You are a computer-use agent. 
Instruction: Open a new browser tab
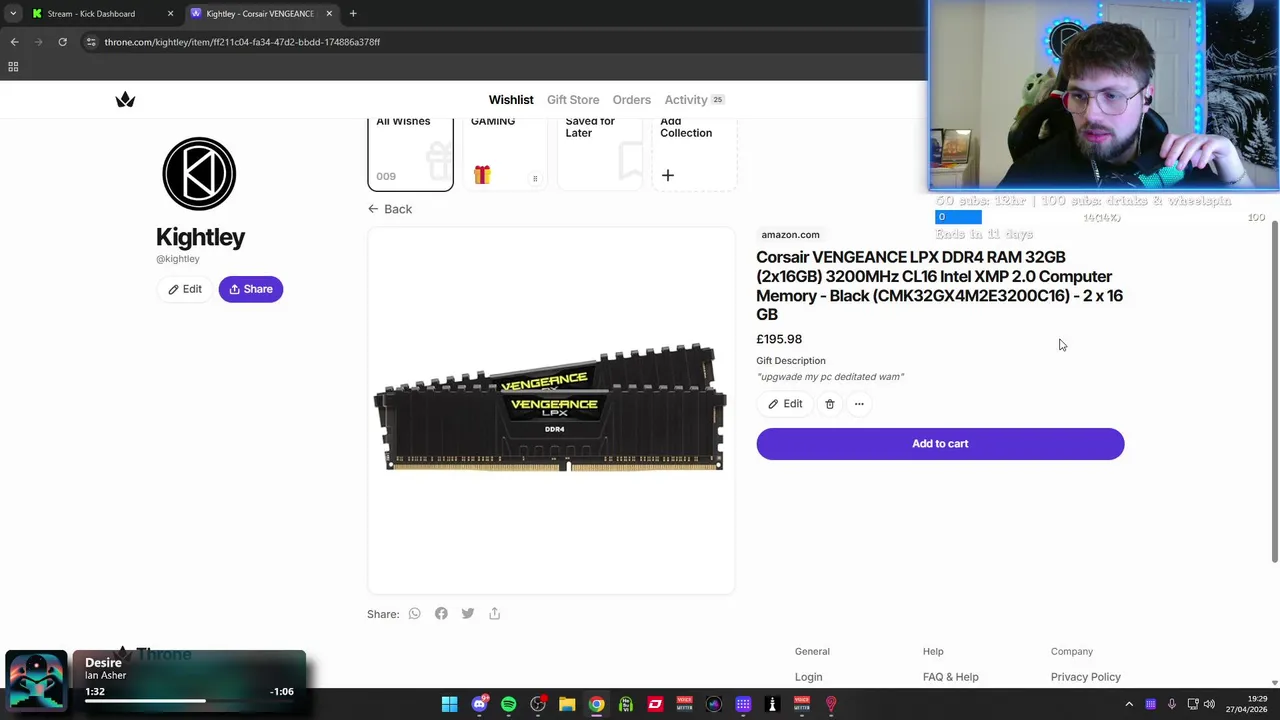tap(353, 14)
